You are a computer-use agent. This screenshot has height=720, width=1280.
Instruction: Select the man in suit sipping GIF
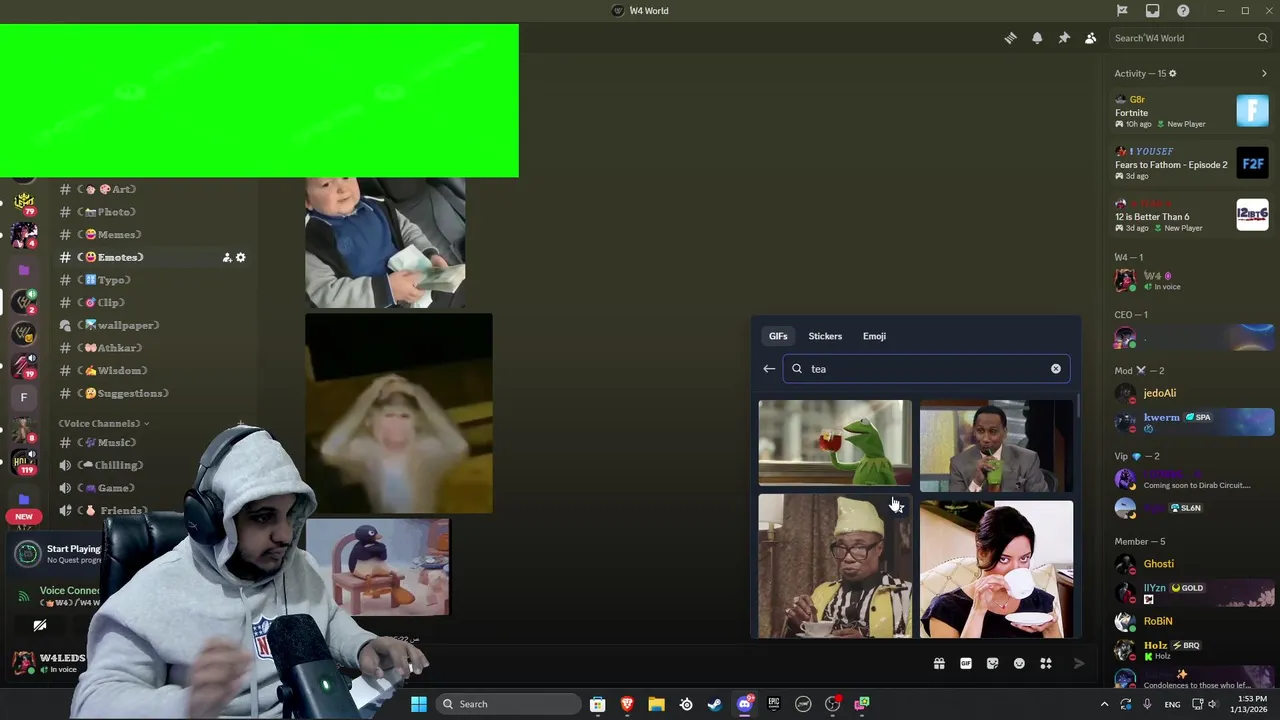pos(996,446)
